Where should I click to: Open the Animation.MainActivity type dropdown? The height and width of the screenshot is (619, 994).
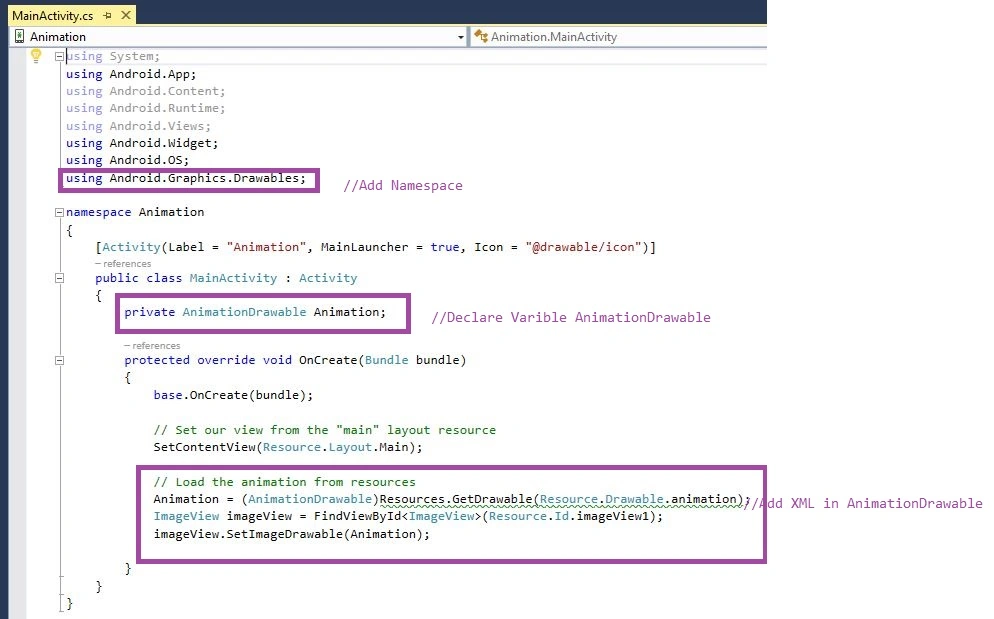(618, 37)
